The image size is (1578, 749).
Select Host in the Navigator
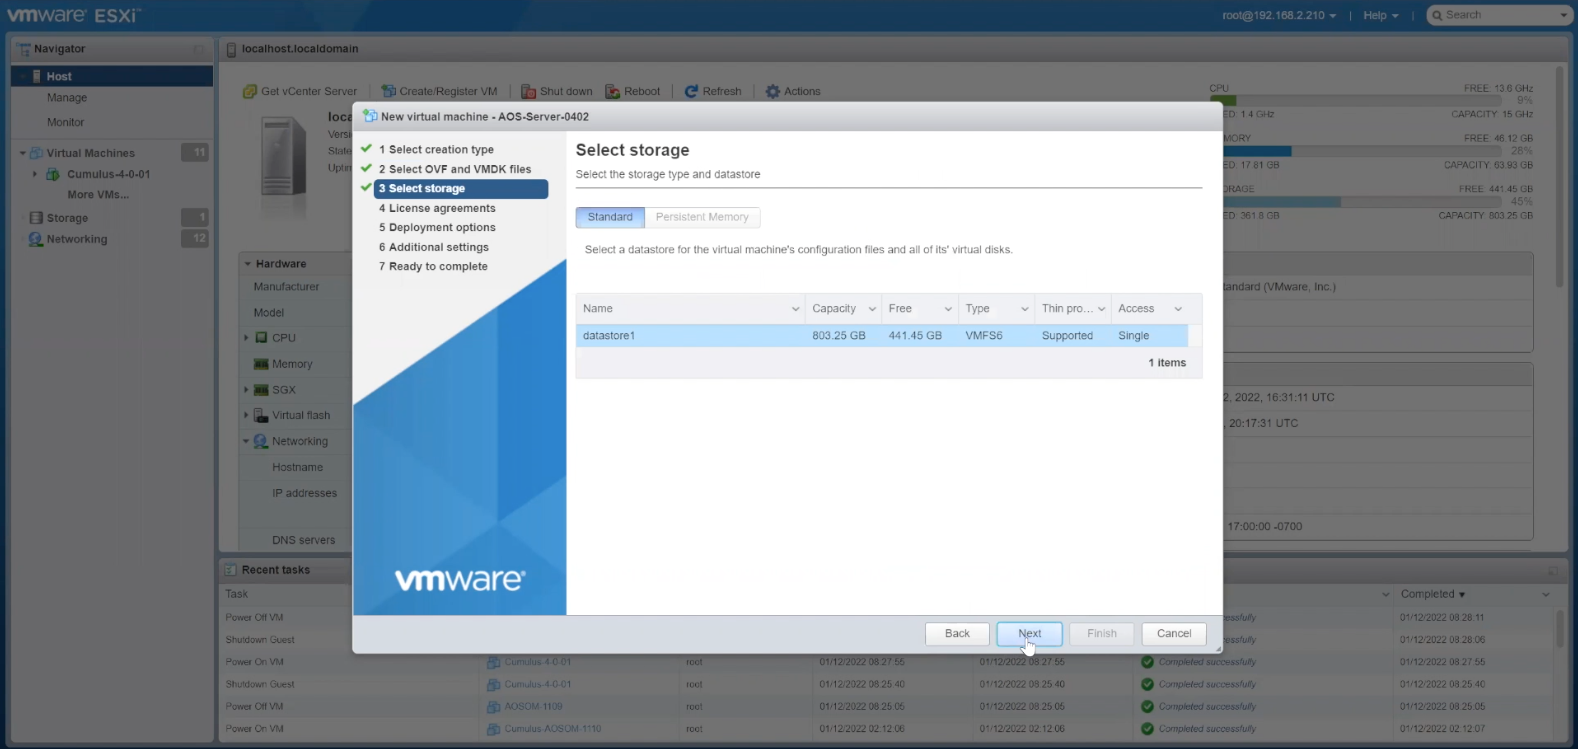(x=112, y=76)
